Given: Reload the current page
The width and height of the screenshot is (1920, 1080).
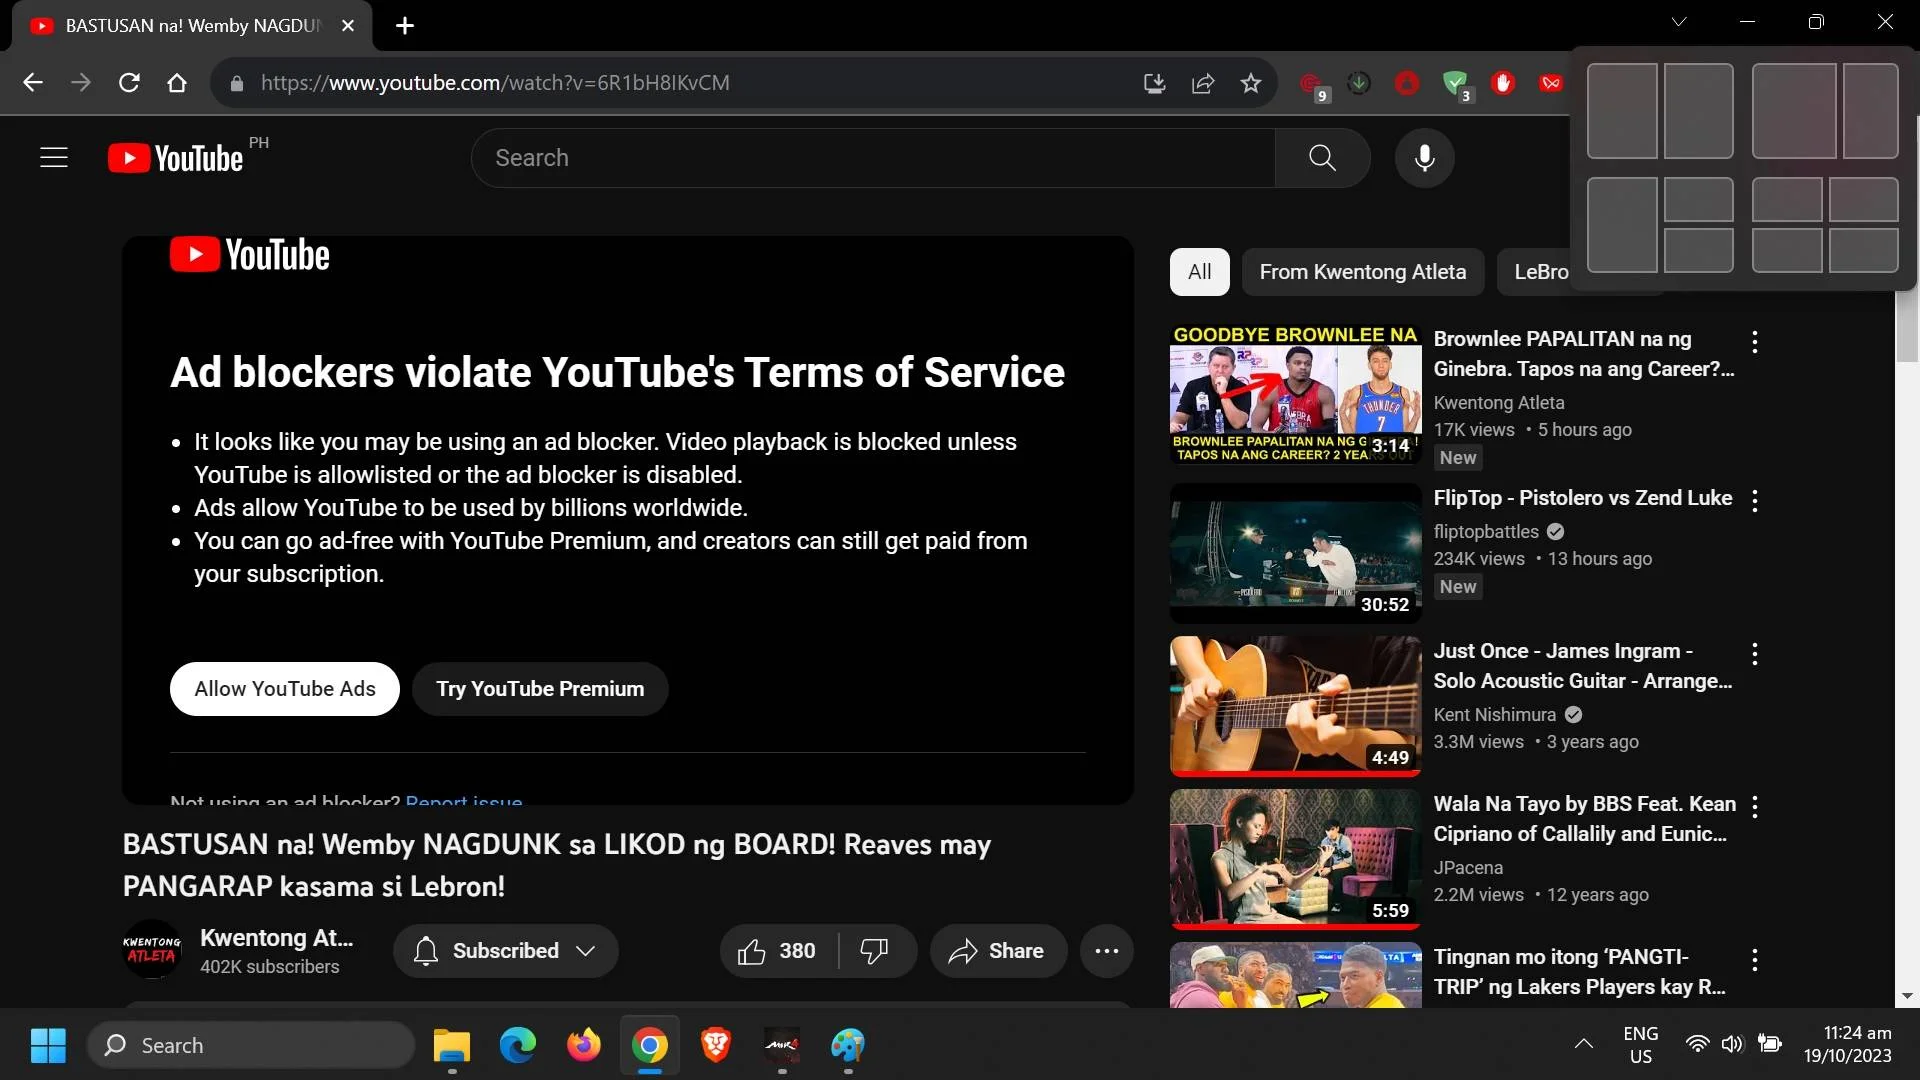Looking at the screenshot, I should tap(129, 83).
